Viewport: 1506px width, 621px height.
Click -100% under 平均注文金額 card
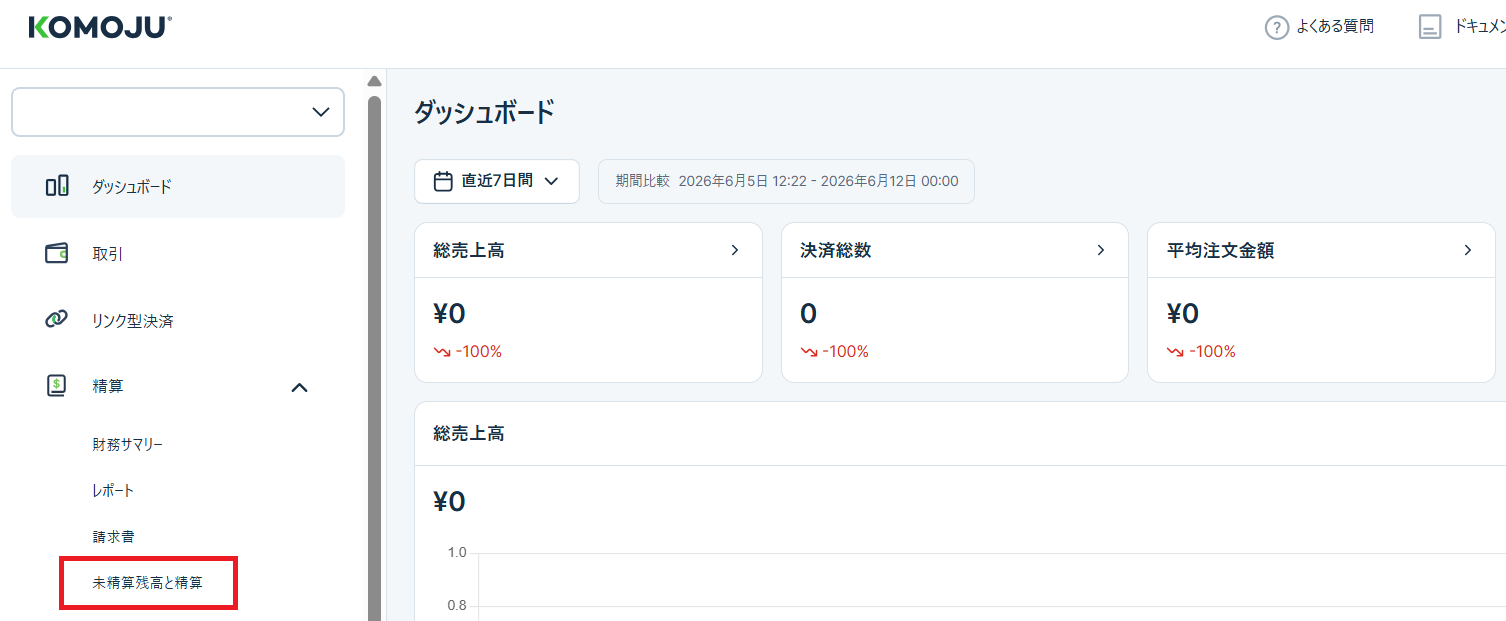[1212, 352]
